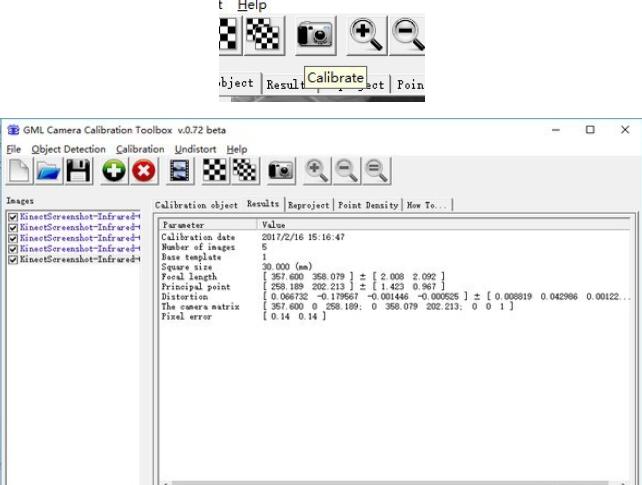Click plus magnifier in top cropped snippet
642x485 pixels.
tap(366, 35)
